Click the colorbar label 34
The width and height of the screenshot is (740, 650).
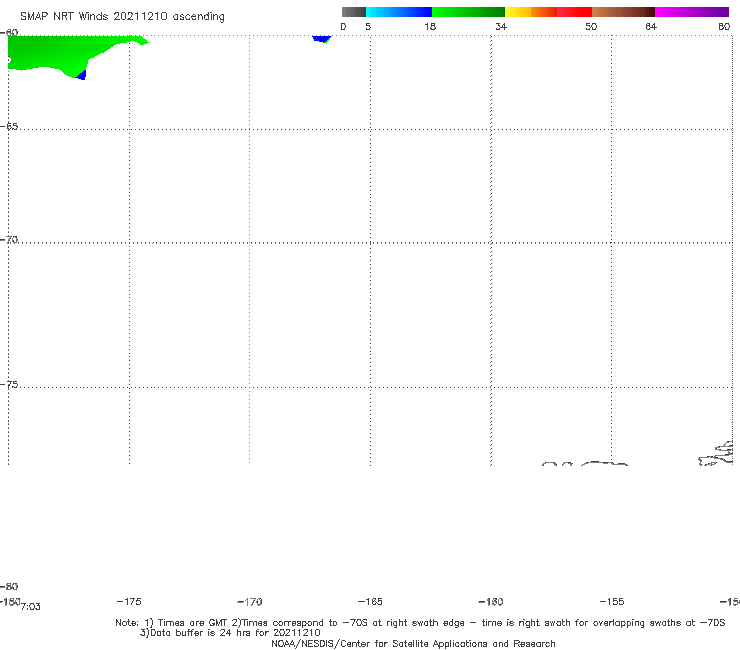pyautogui.click(x=501, y=26)
